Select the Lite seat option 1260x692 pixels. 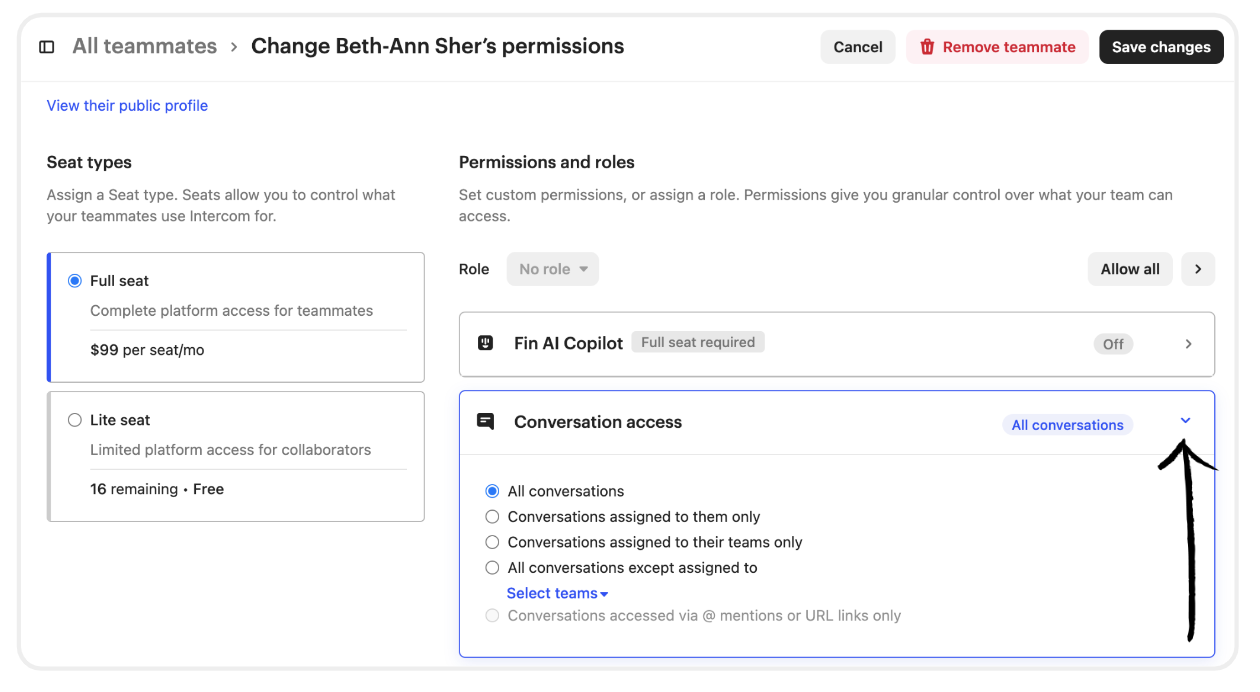(x=75, y=420)
